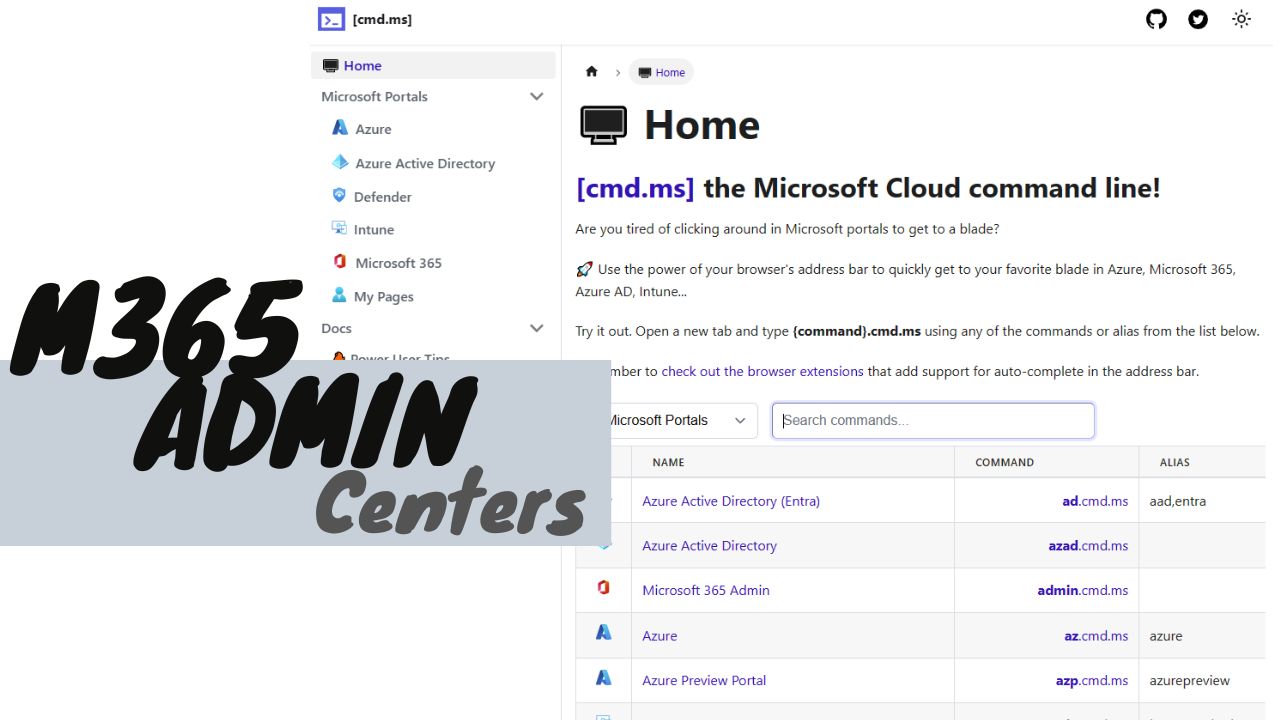Click the Microsoft 365 icon in the sidebar

pos(340,262)
